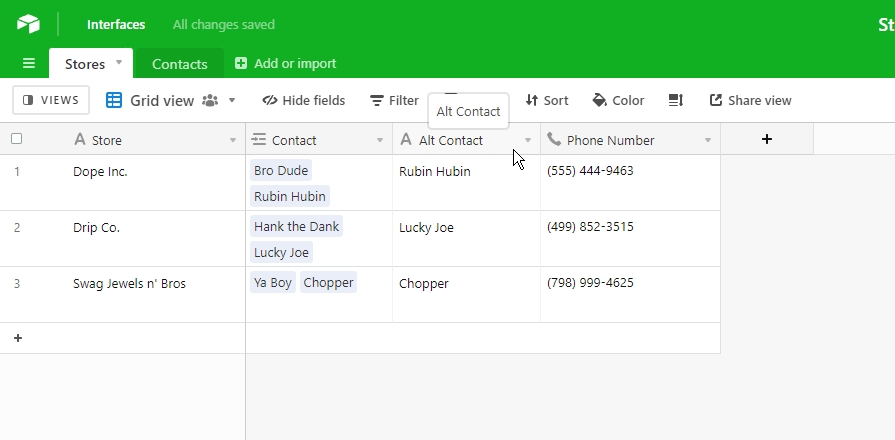Click row number 2
Viewport: 895px width, 440px height.
[x=17, y=227]
